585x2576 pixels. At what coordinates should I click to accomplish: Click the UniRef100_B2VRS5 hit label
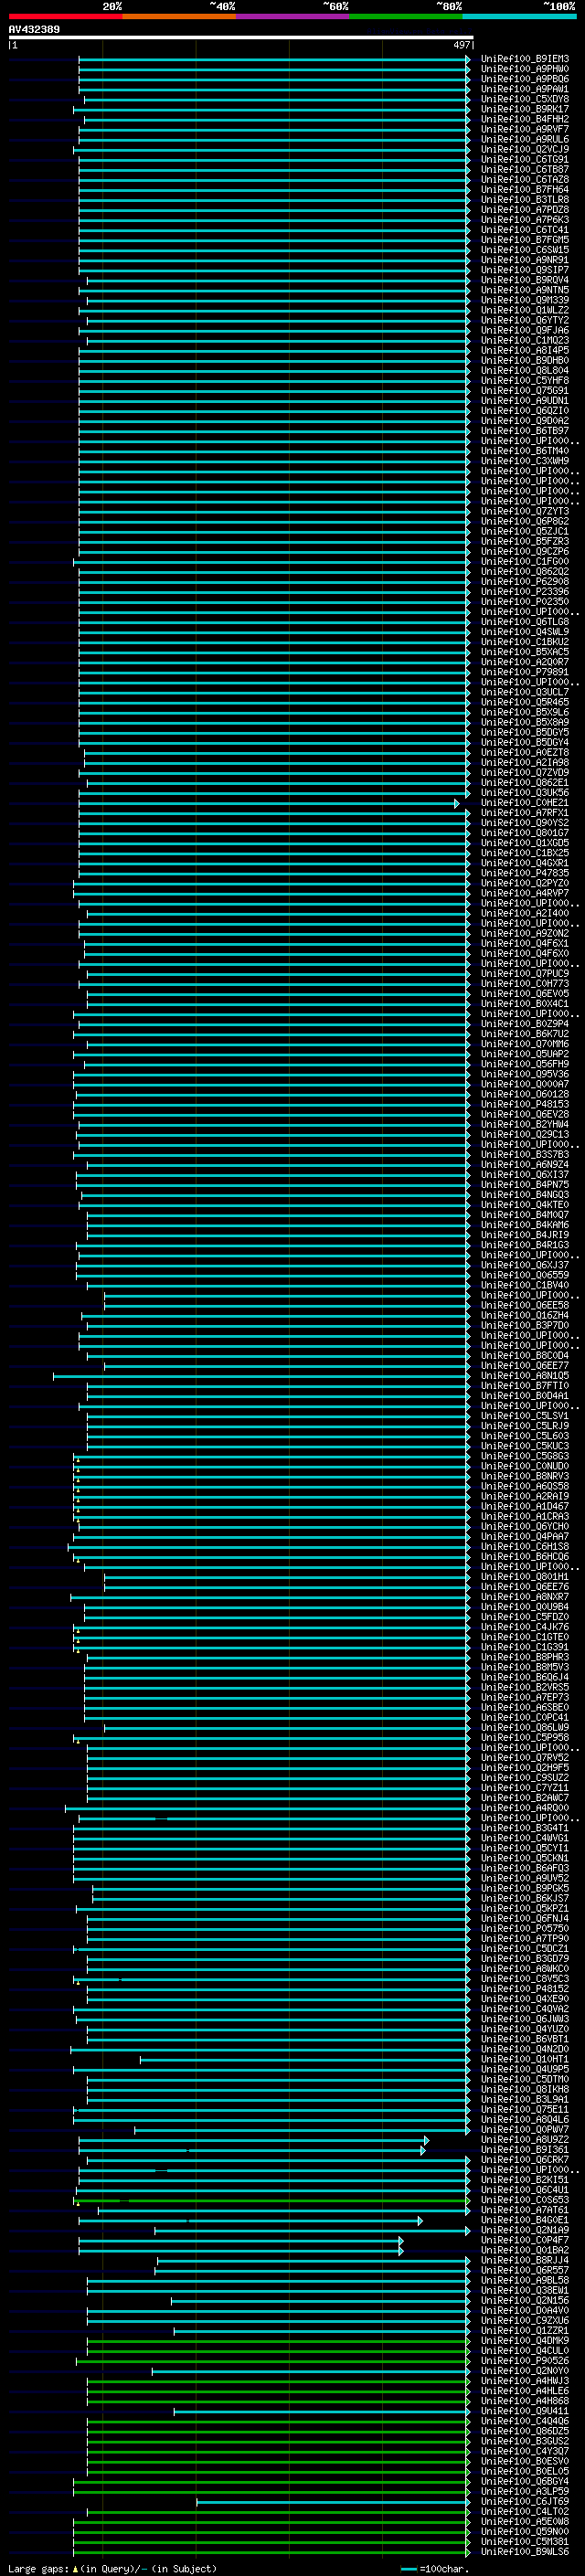point(524,1687)
